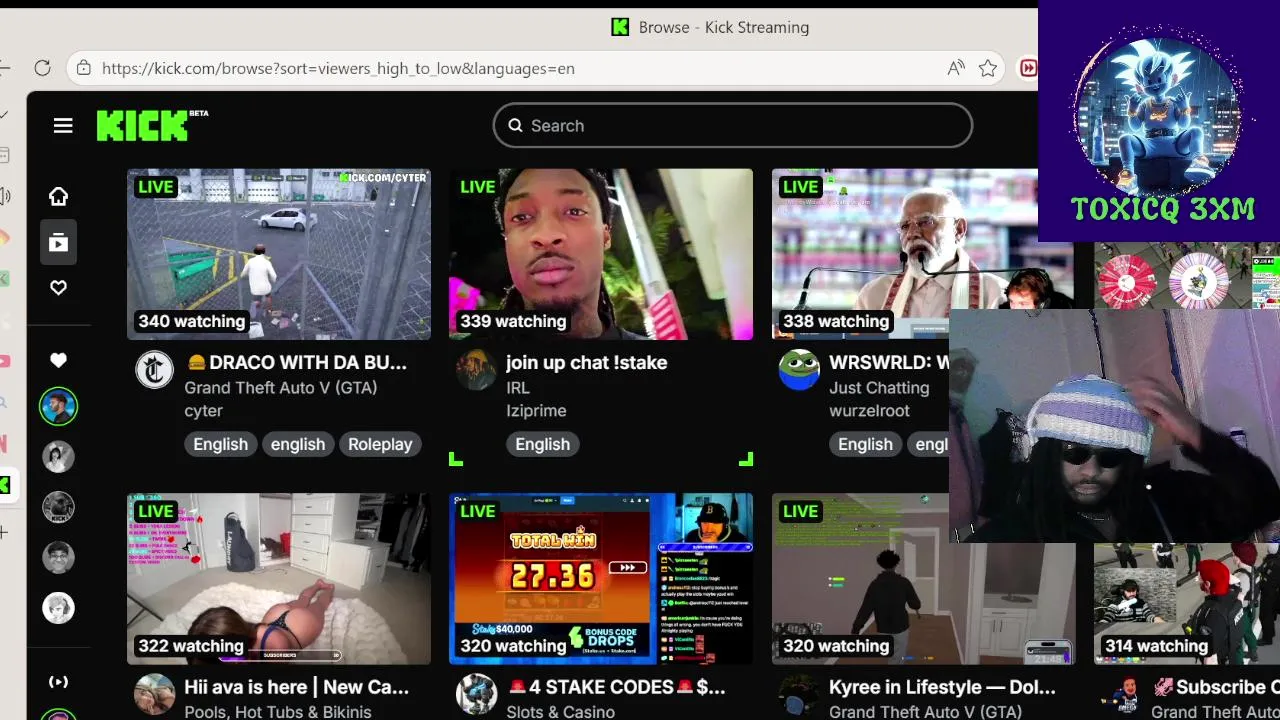Reload the page with browser refresh button
This screenshot has height=720, width=1280.
click(42, 68)
